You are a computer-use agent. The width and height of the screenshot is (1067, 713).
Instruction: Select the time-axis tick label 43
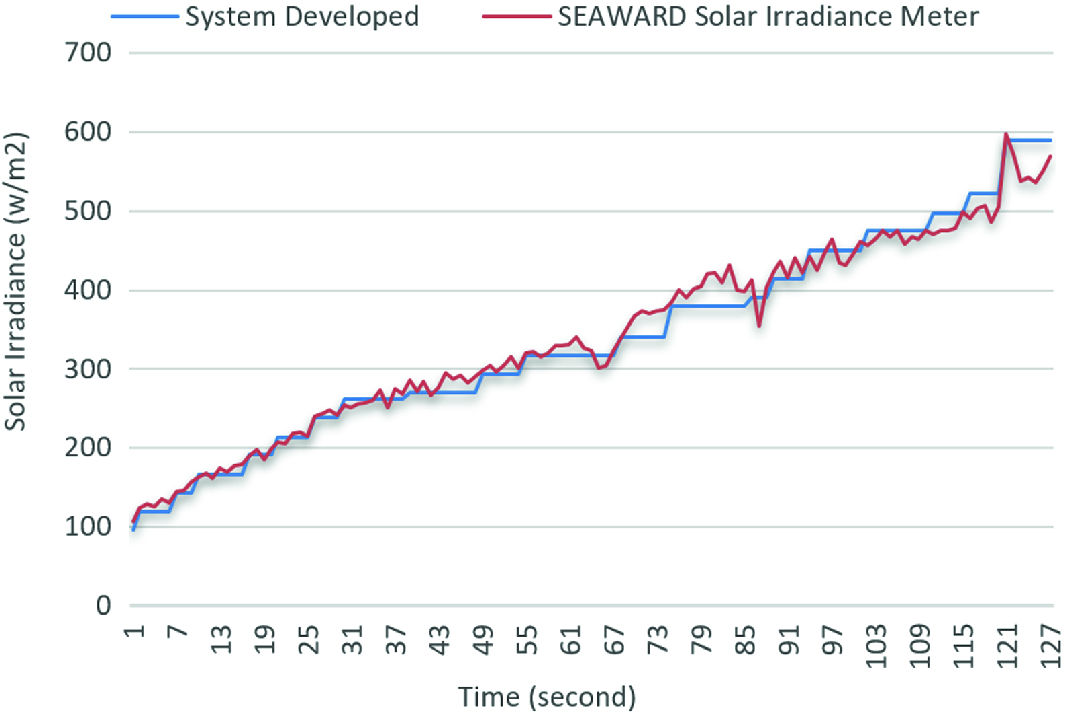pos(439,638)
